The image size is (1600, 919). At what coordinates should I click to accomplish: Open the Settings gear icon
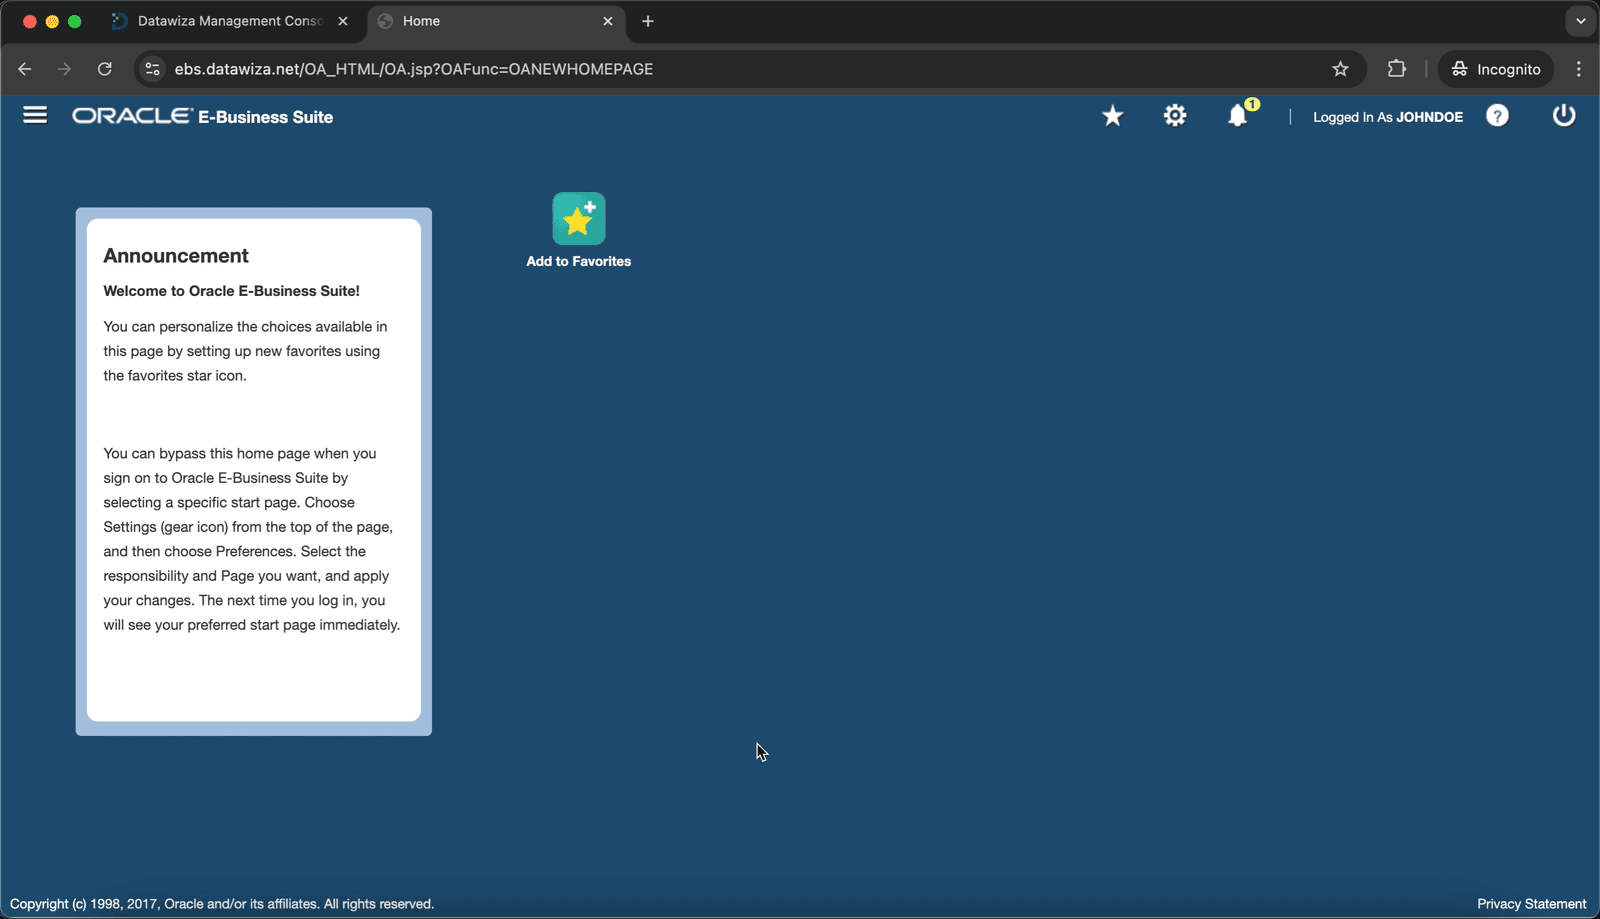point(1175,116)
